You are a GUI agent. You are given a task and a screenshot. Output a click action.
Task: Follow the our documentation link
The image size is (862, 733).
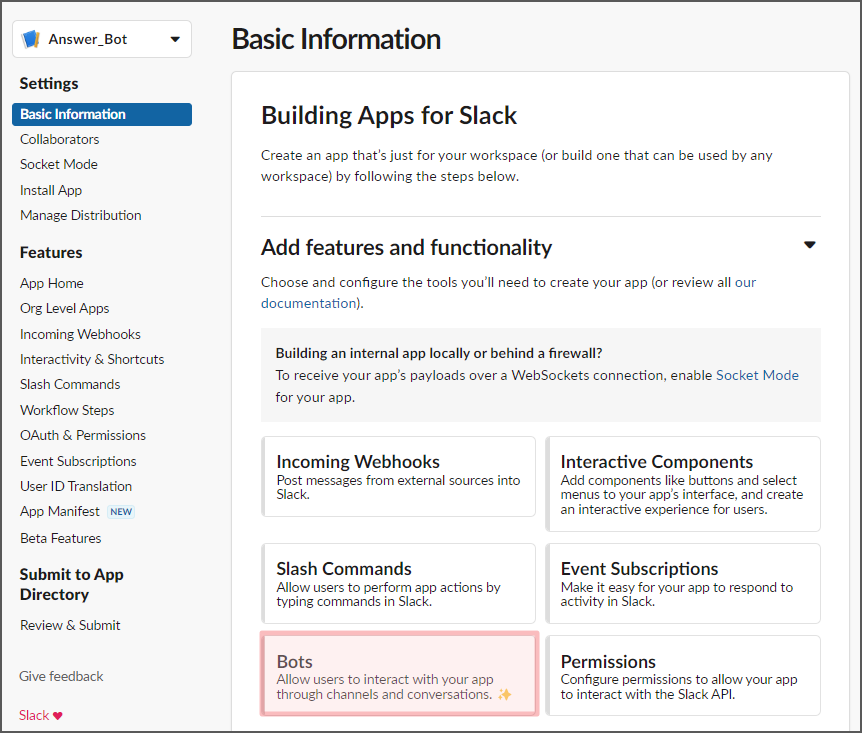[509, 293]
